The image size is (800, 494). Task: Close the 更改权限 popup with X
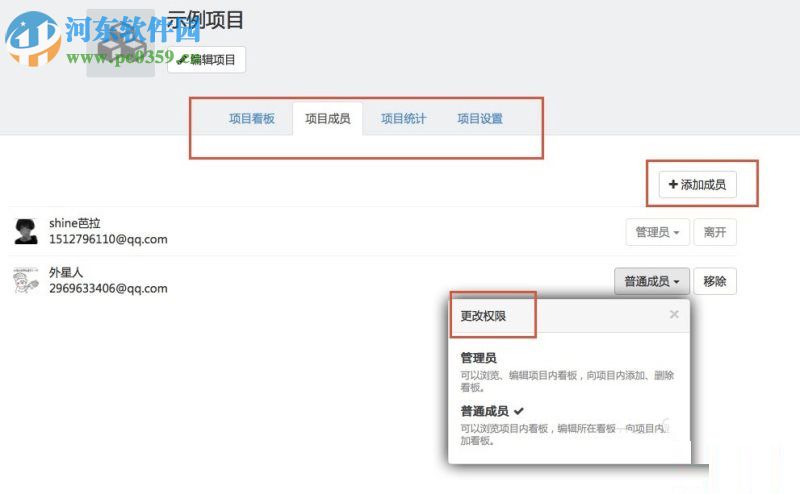[x=674, y=314]
